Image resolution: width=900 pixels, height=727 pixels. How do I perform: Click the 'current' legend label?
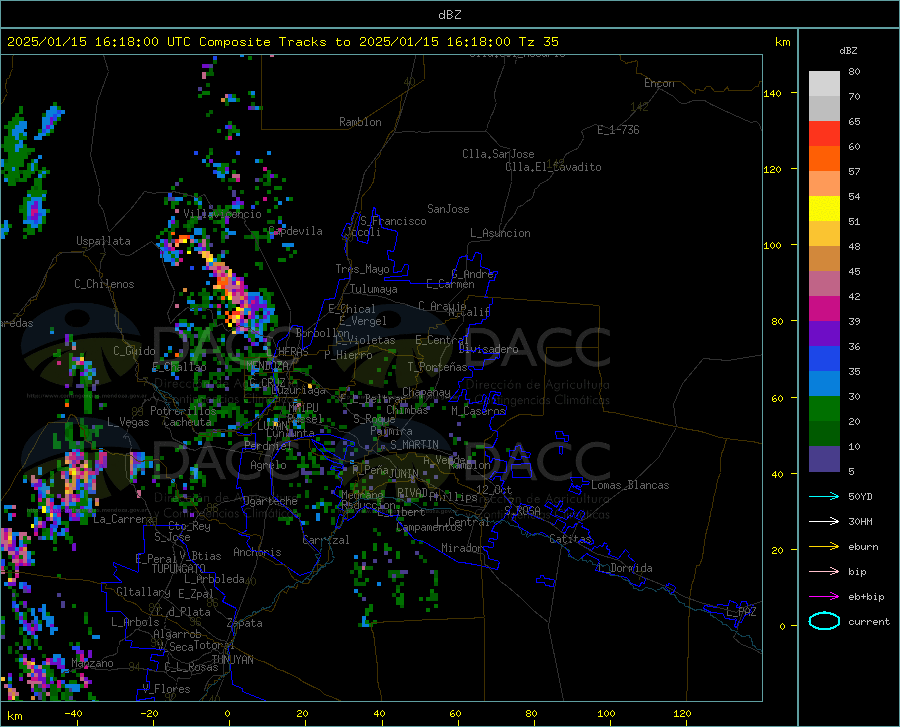[x=868, y=621]
